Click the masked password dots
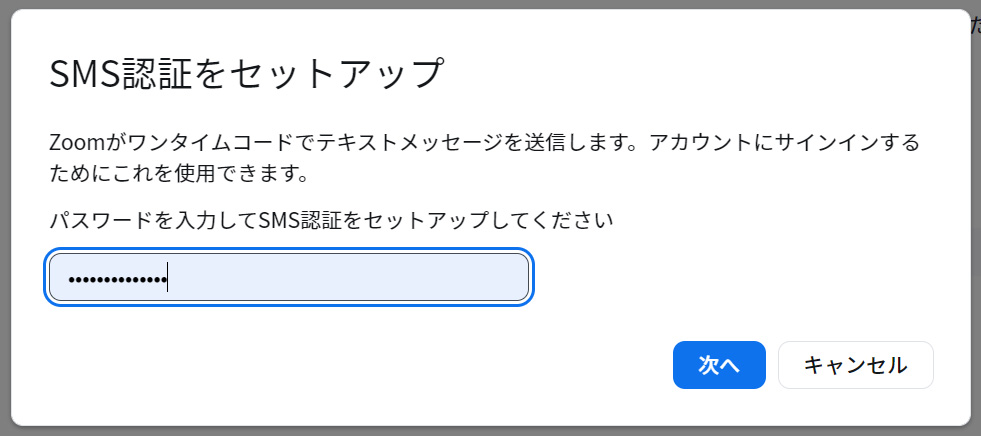Screen dimensions: 981x436 pos(115,278)
